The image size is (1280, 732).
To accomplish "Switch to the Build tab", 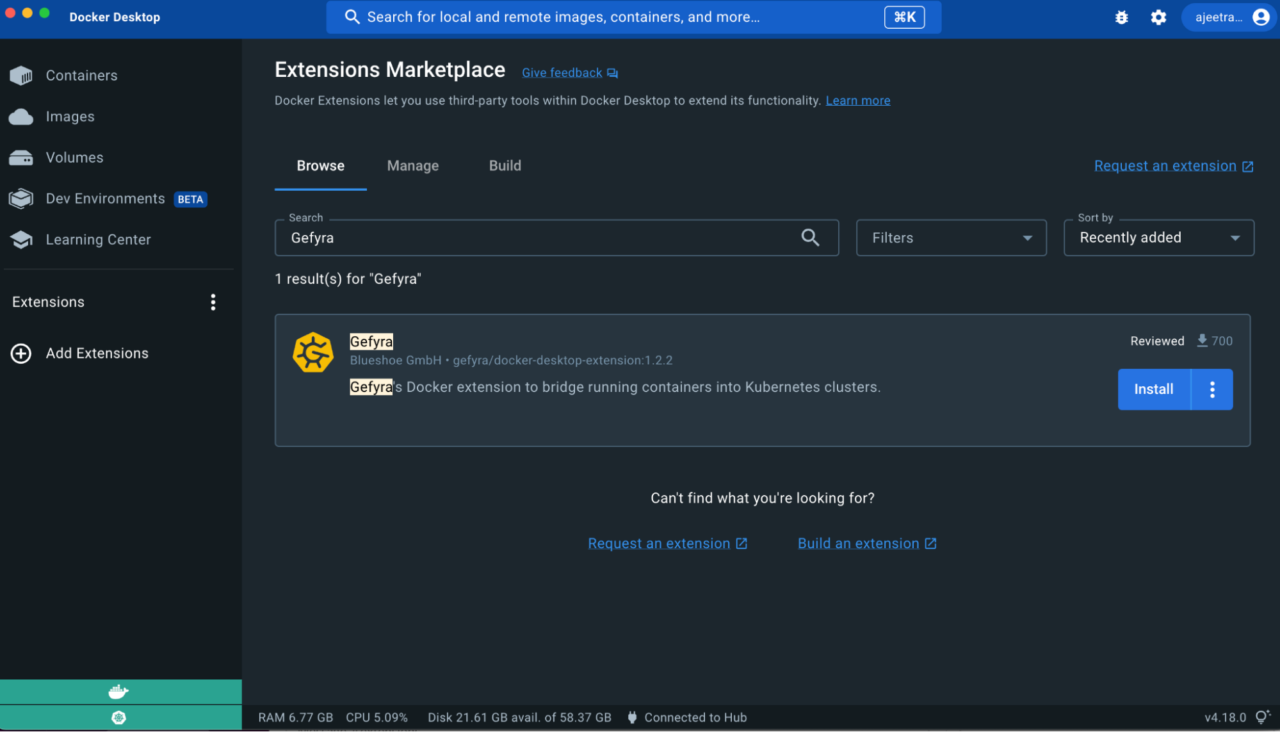I will tap(504, 165).
